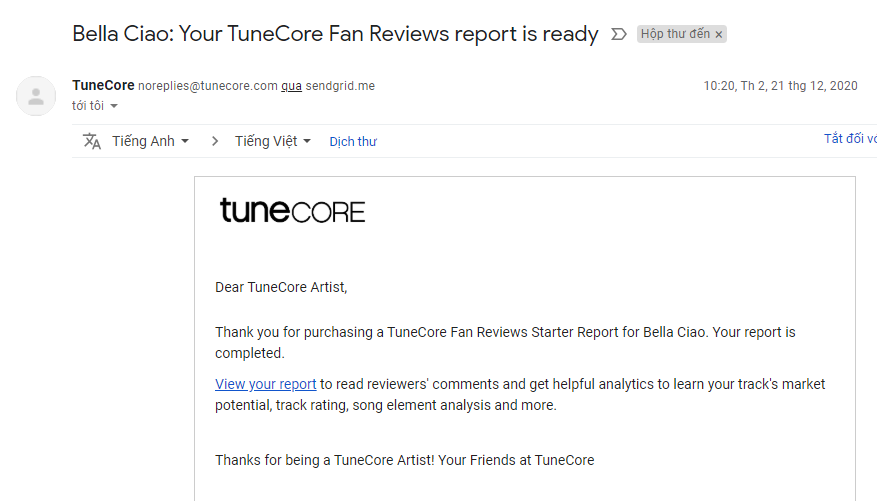
Task: Click the TuneCore logo in the email
Action: pos(292,211)
